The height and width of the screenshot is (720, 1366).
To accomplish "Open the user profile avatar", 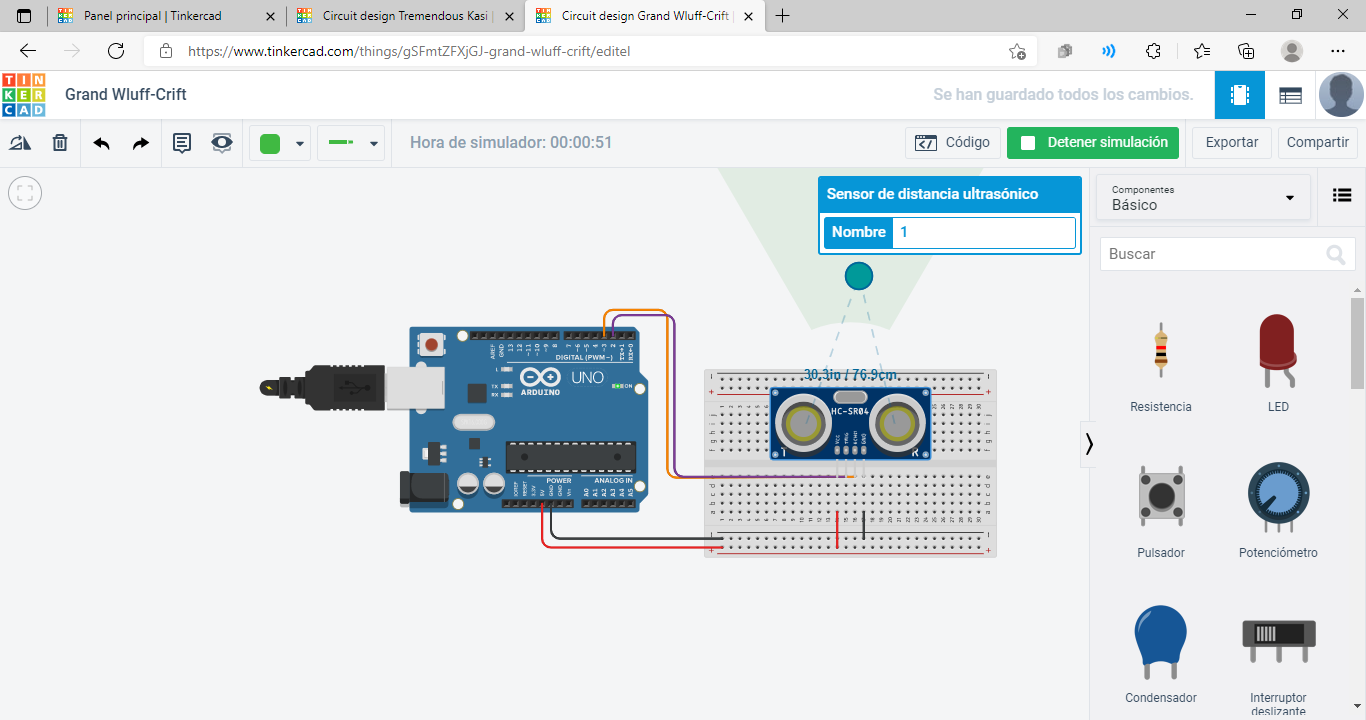I will click(1341, 95).
